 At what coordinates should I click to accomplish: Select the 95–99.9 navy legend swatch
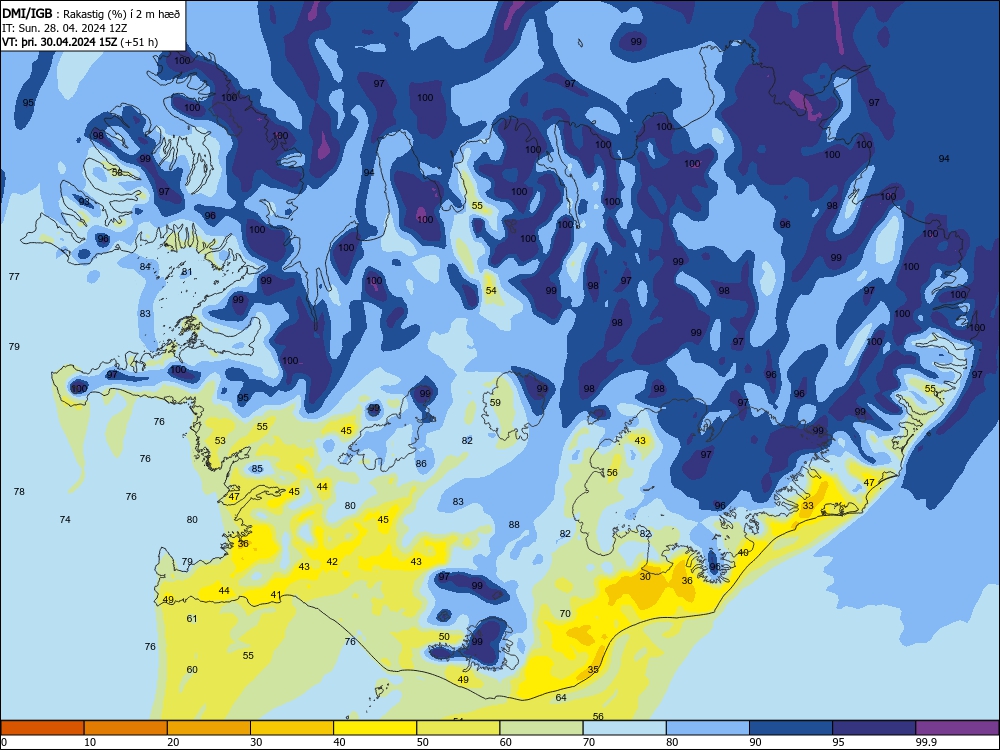click(x=874, y=728)
